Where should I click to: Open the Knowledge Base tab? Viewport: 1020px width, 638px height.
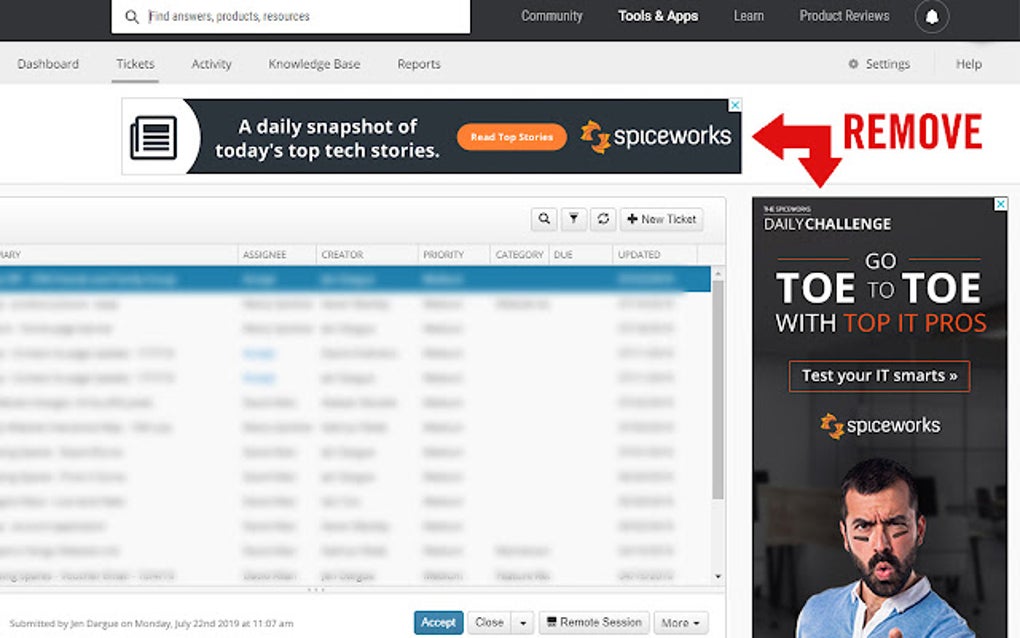coord(313,63)
